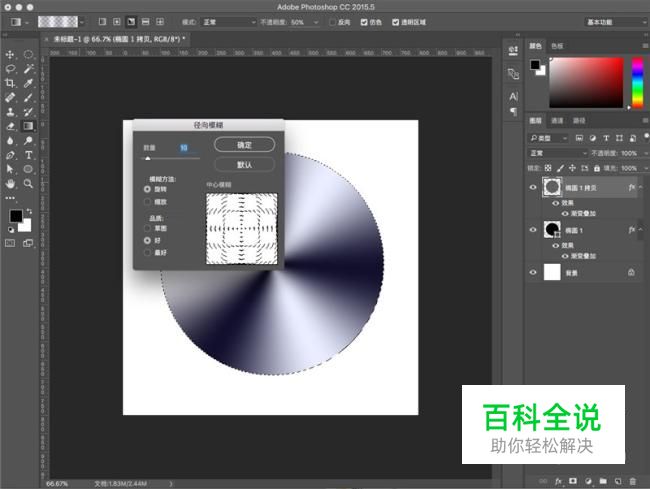Select the Hand tool
650x489 pixels.
click(x=10, y=183)
